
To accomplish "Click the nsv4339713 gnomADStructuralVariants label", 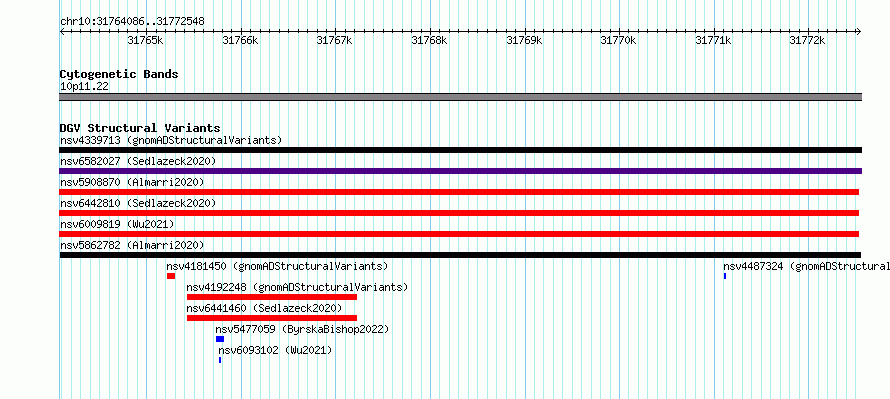I will 171,140.
